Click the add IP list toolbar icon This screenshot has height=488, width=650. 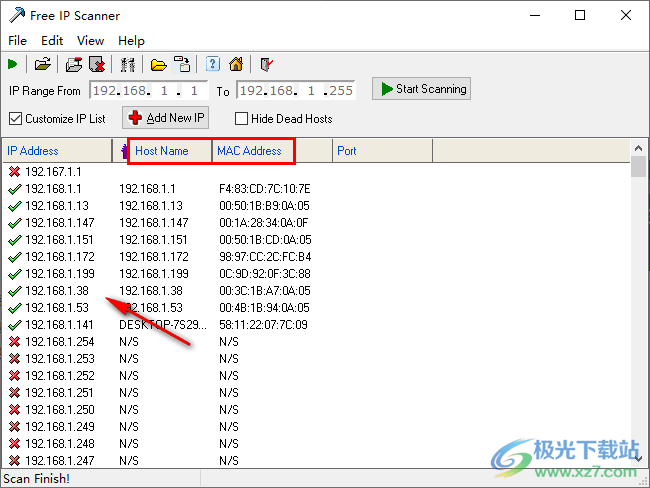tap(74, 64)
